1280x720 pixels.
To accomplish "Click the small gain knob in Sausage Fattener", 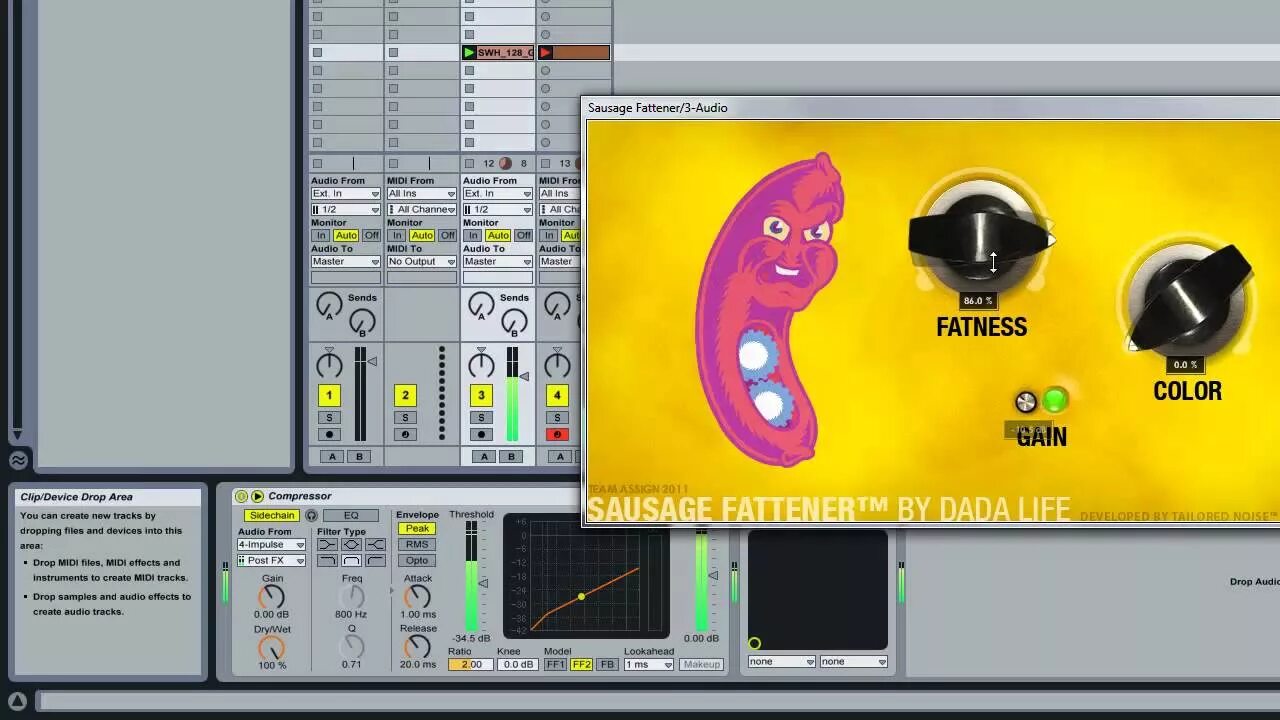I will 1026,402.
